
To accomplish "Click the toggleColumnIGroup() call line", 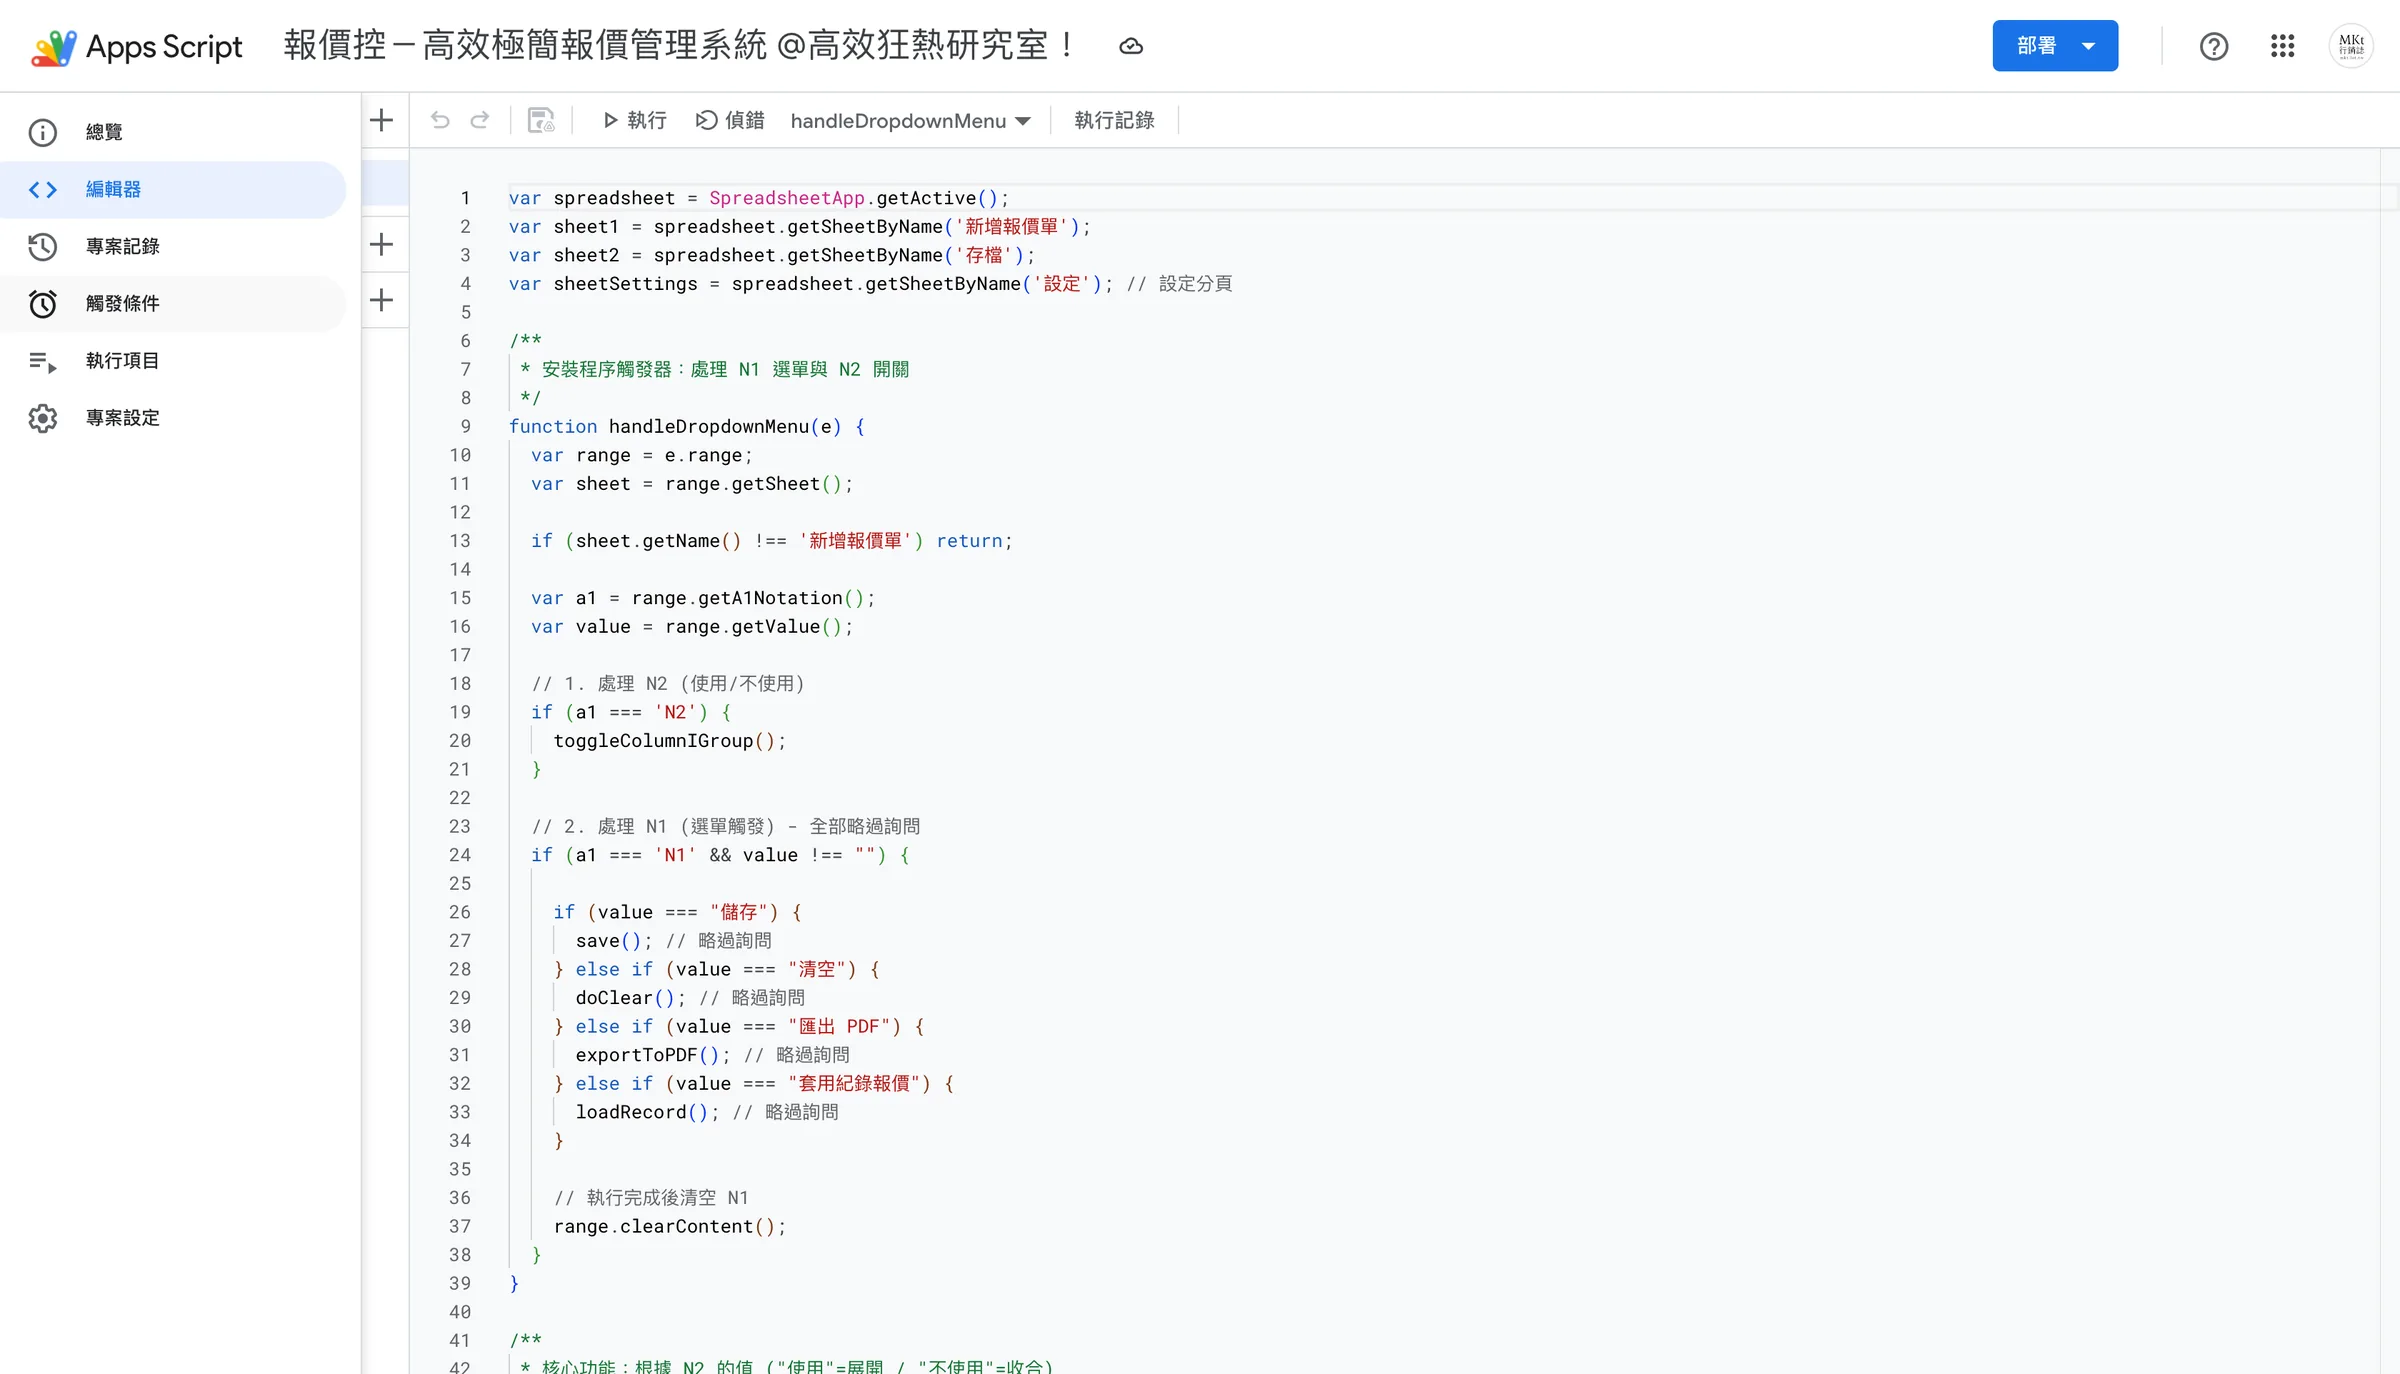I will point(670,741).
